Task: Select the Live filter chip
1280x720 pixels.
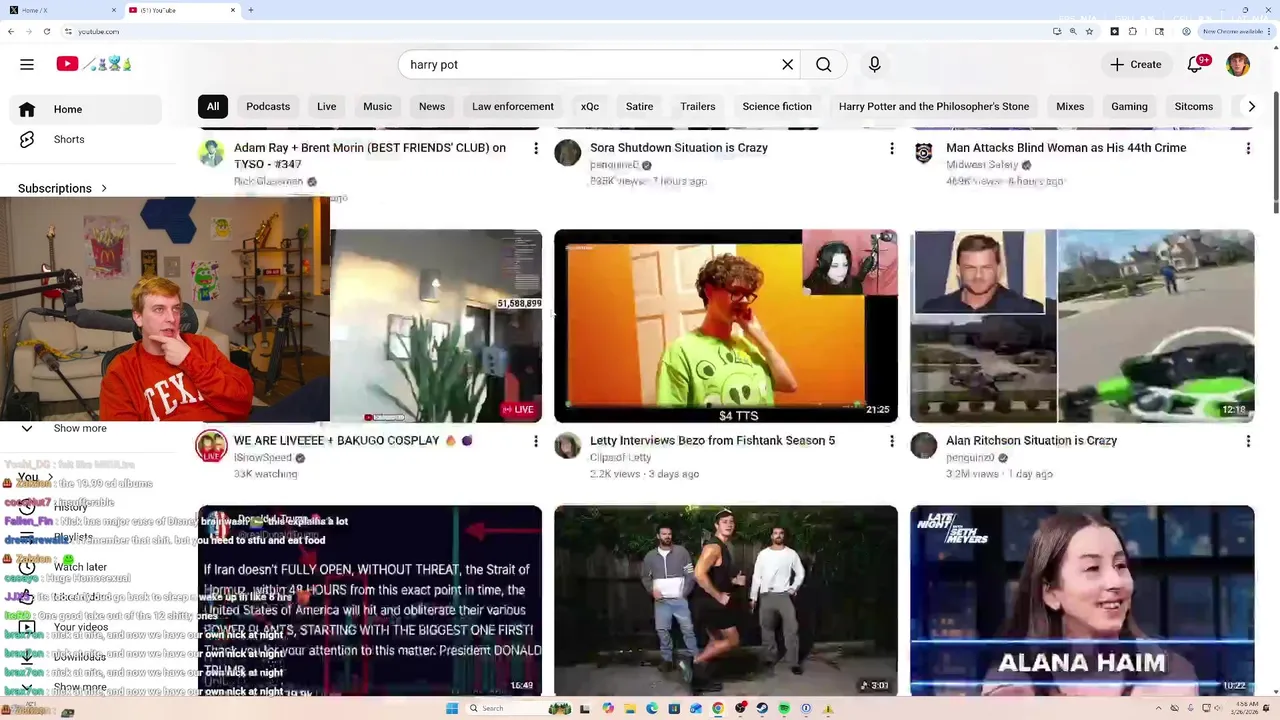Action: (x=327, y=106)
